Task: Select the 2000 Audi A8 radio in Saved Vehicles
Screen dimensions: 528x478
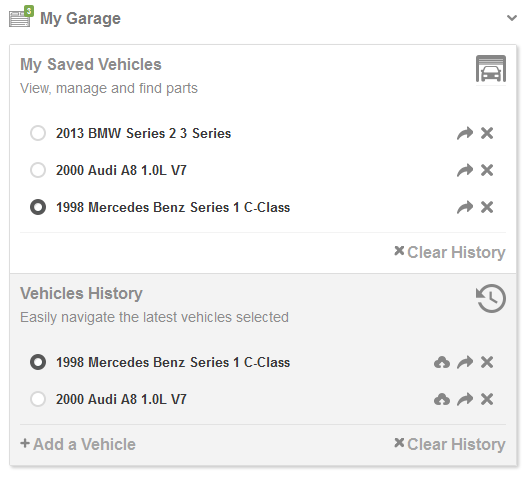Action: [38, 170]
